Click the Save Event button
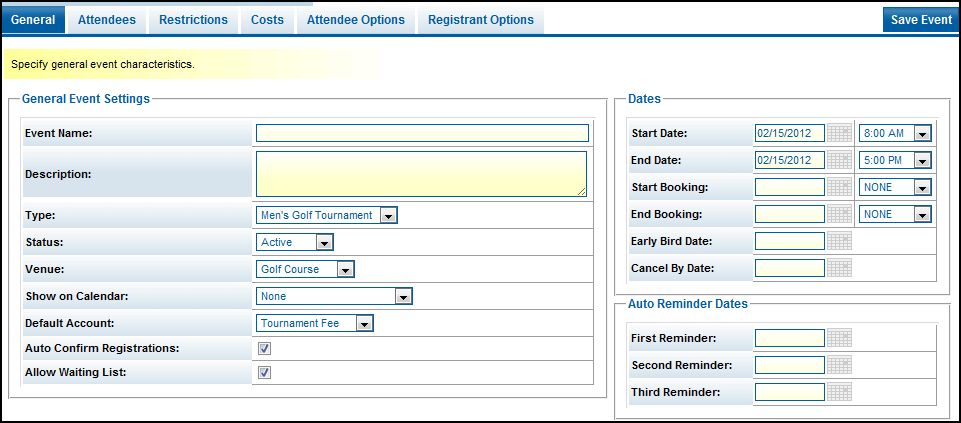 pyautogui.click(x=921, y=20)
